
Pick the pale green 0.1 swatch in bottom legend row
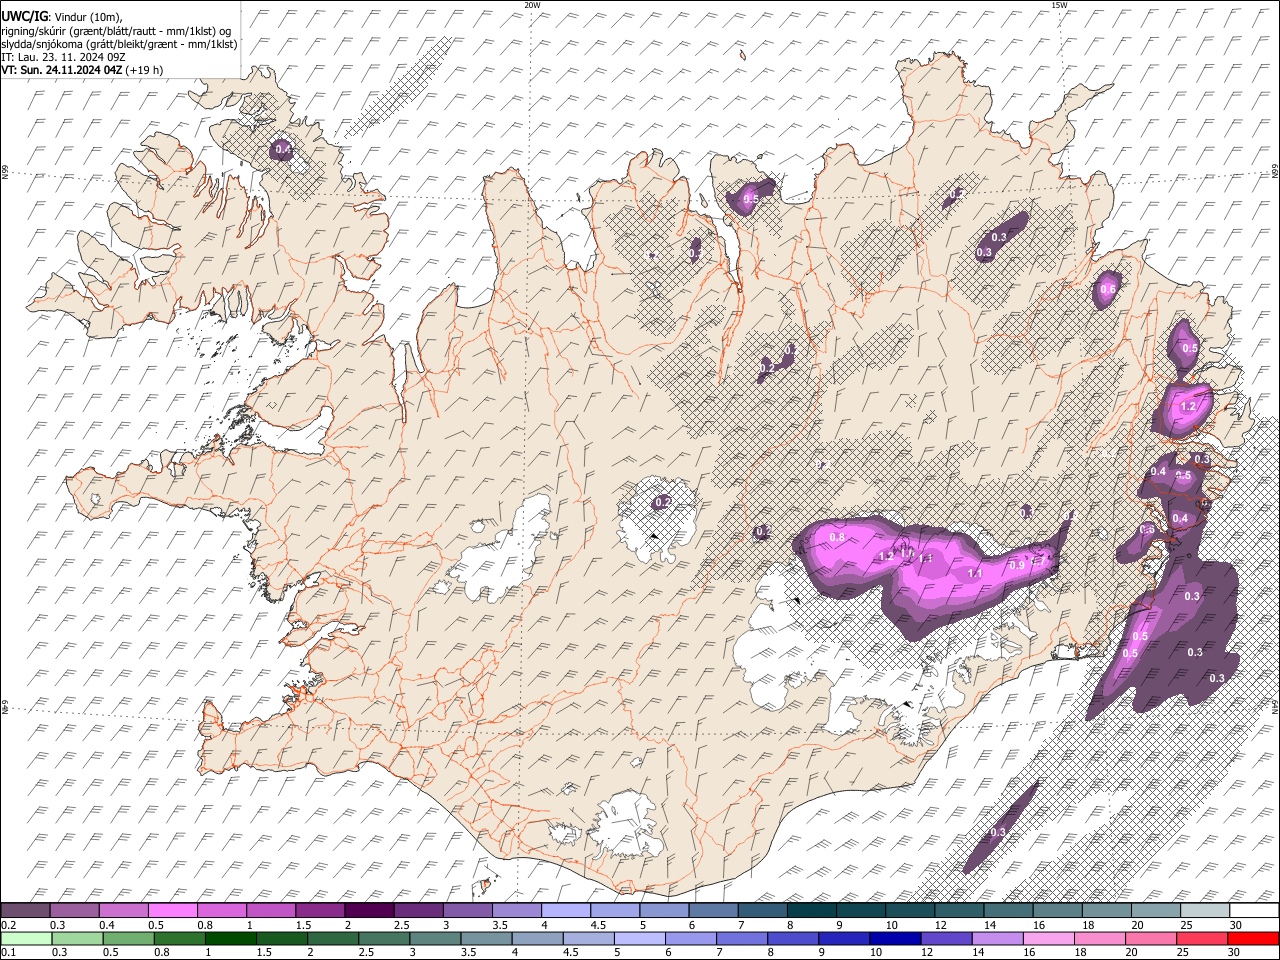26,938
